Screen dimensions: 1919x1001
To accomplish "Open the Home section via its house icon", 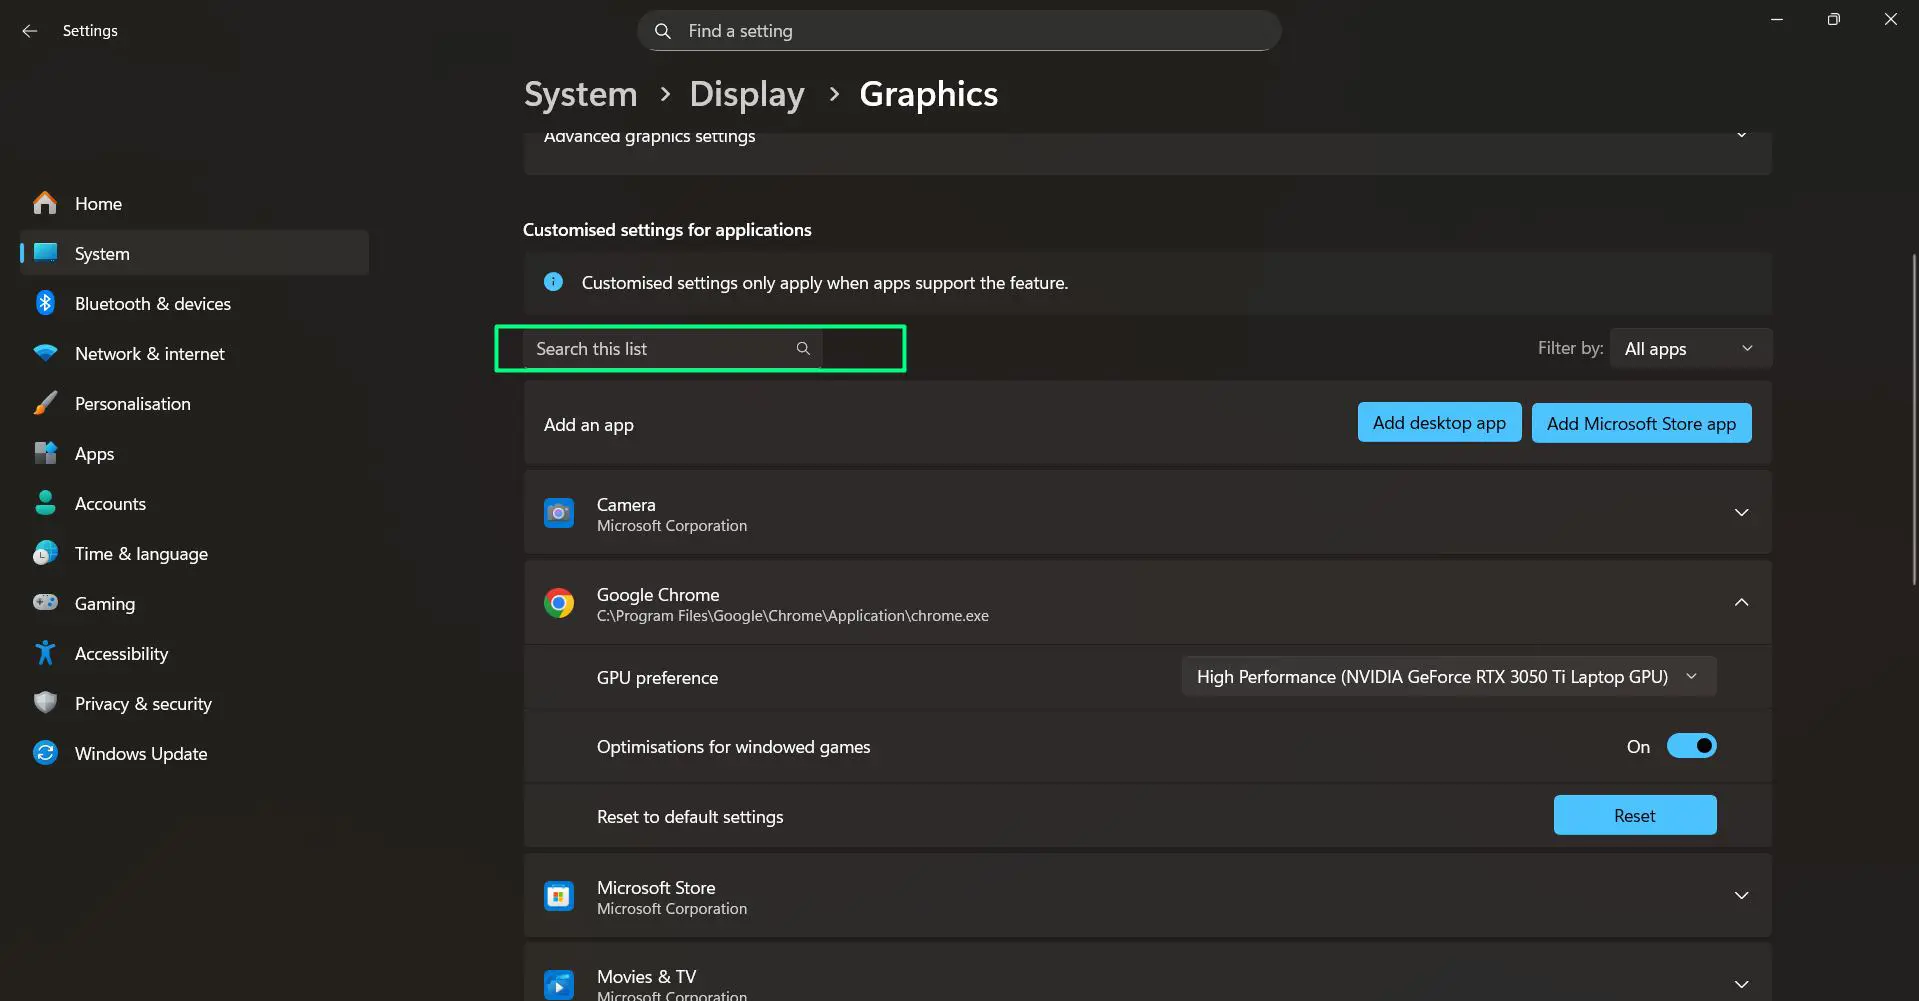I will pos(45,203).
